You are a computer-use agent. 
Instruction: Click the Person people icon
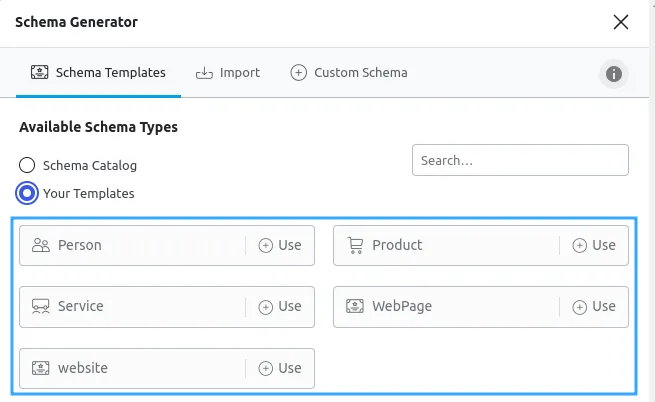coord(41,245)
